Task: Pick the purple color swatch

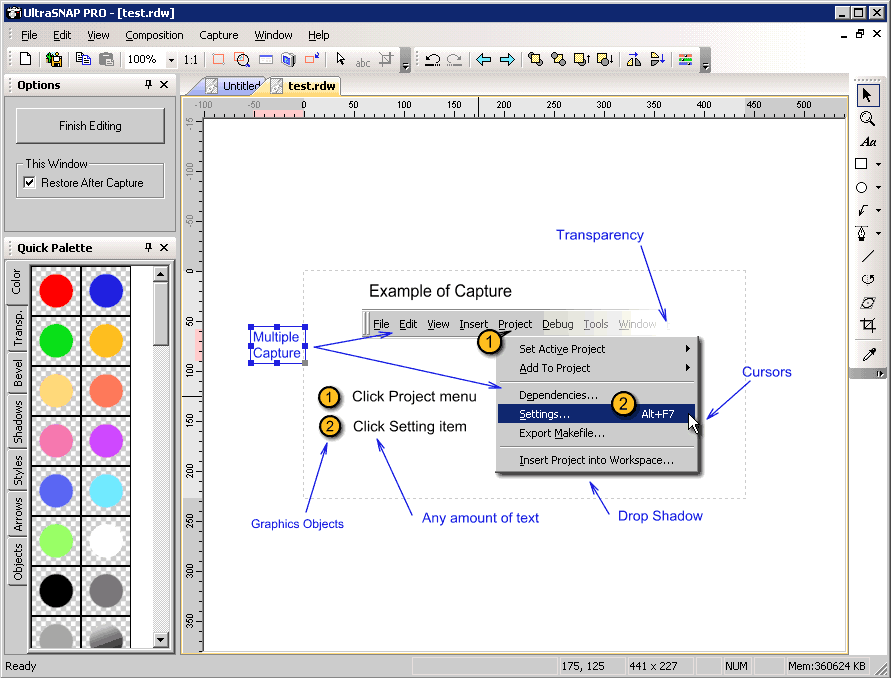Action: point(106,440)
